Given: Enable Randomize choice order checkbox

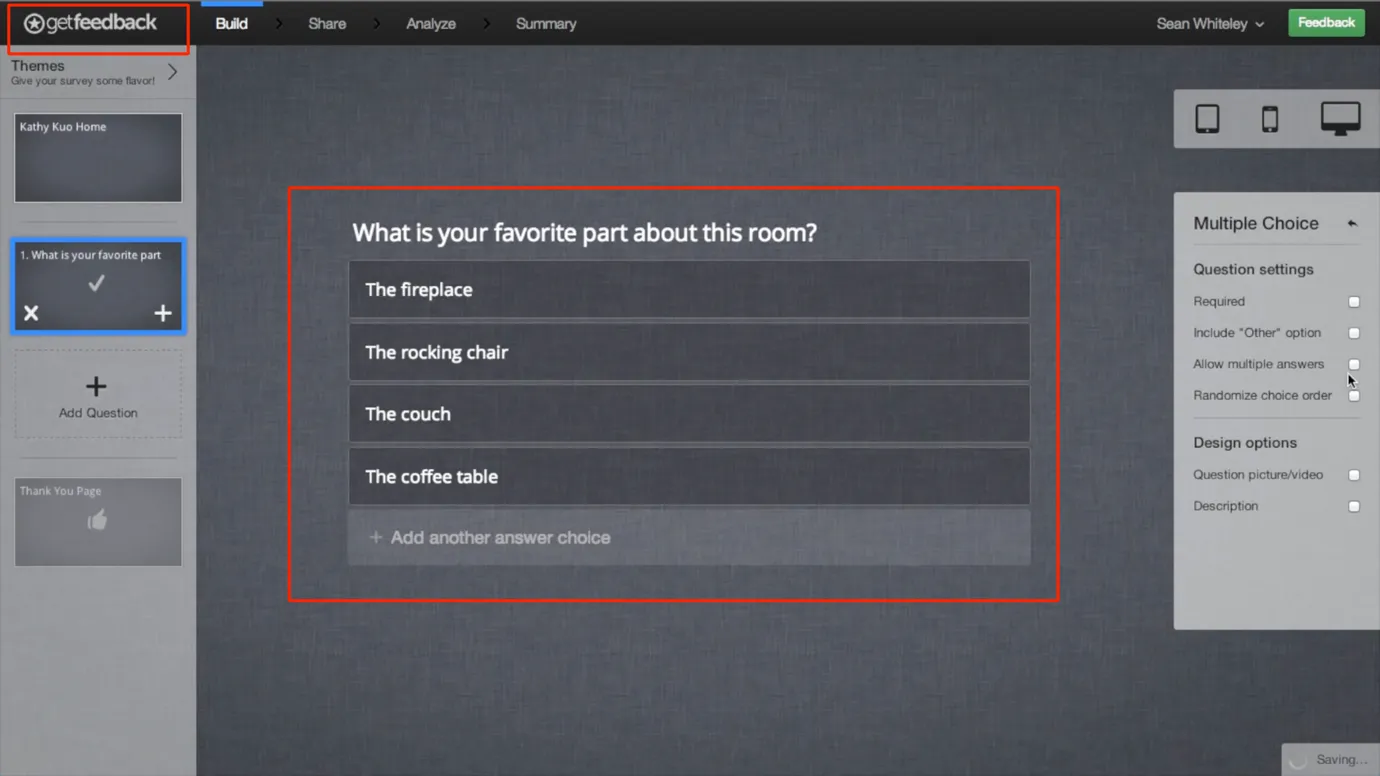Looking at the screenshot, I should (1354, 396).
